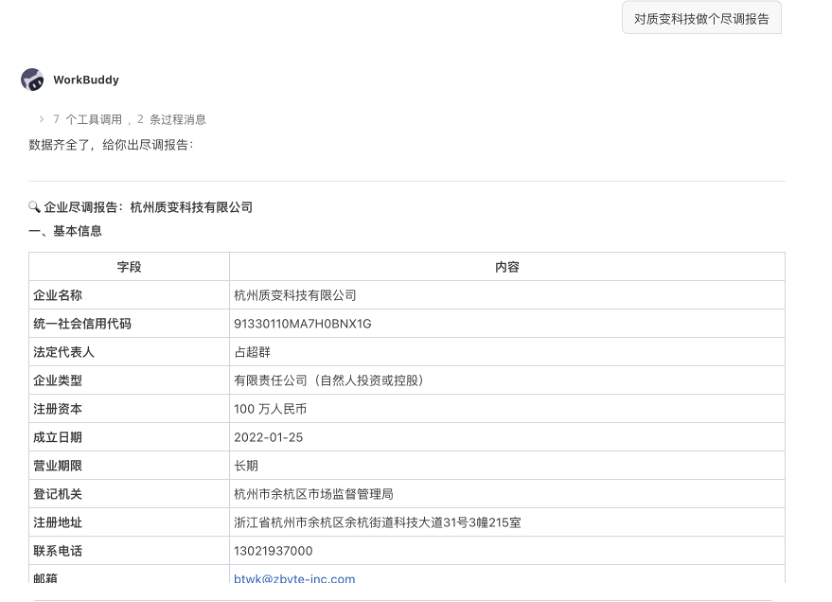
Task: Select the value 100 万人民币
Action: click(270, 409)
